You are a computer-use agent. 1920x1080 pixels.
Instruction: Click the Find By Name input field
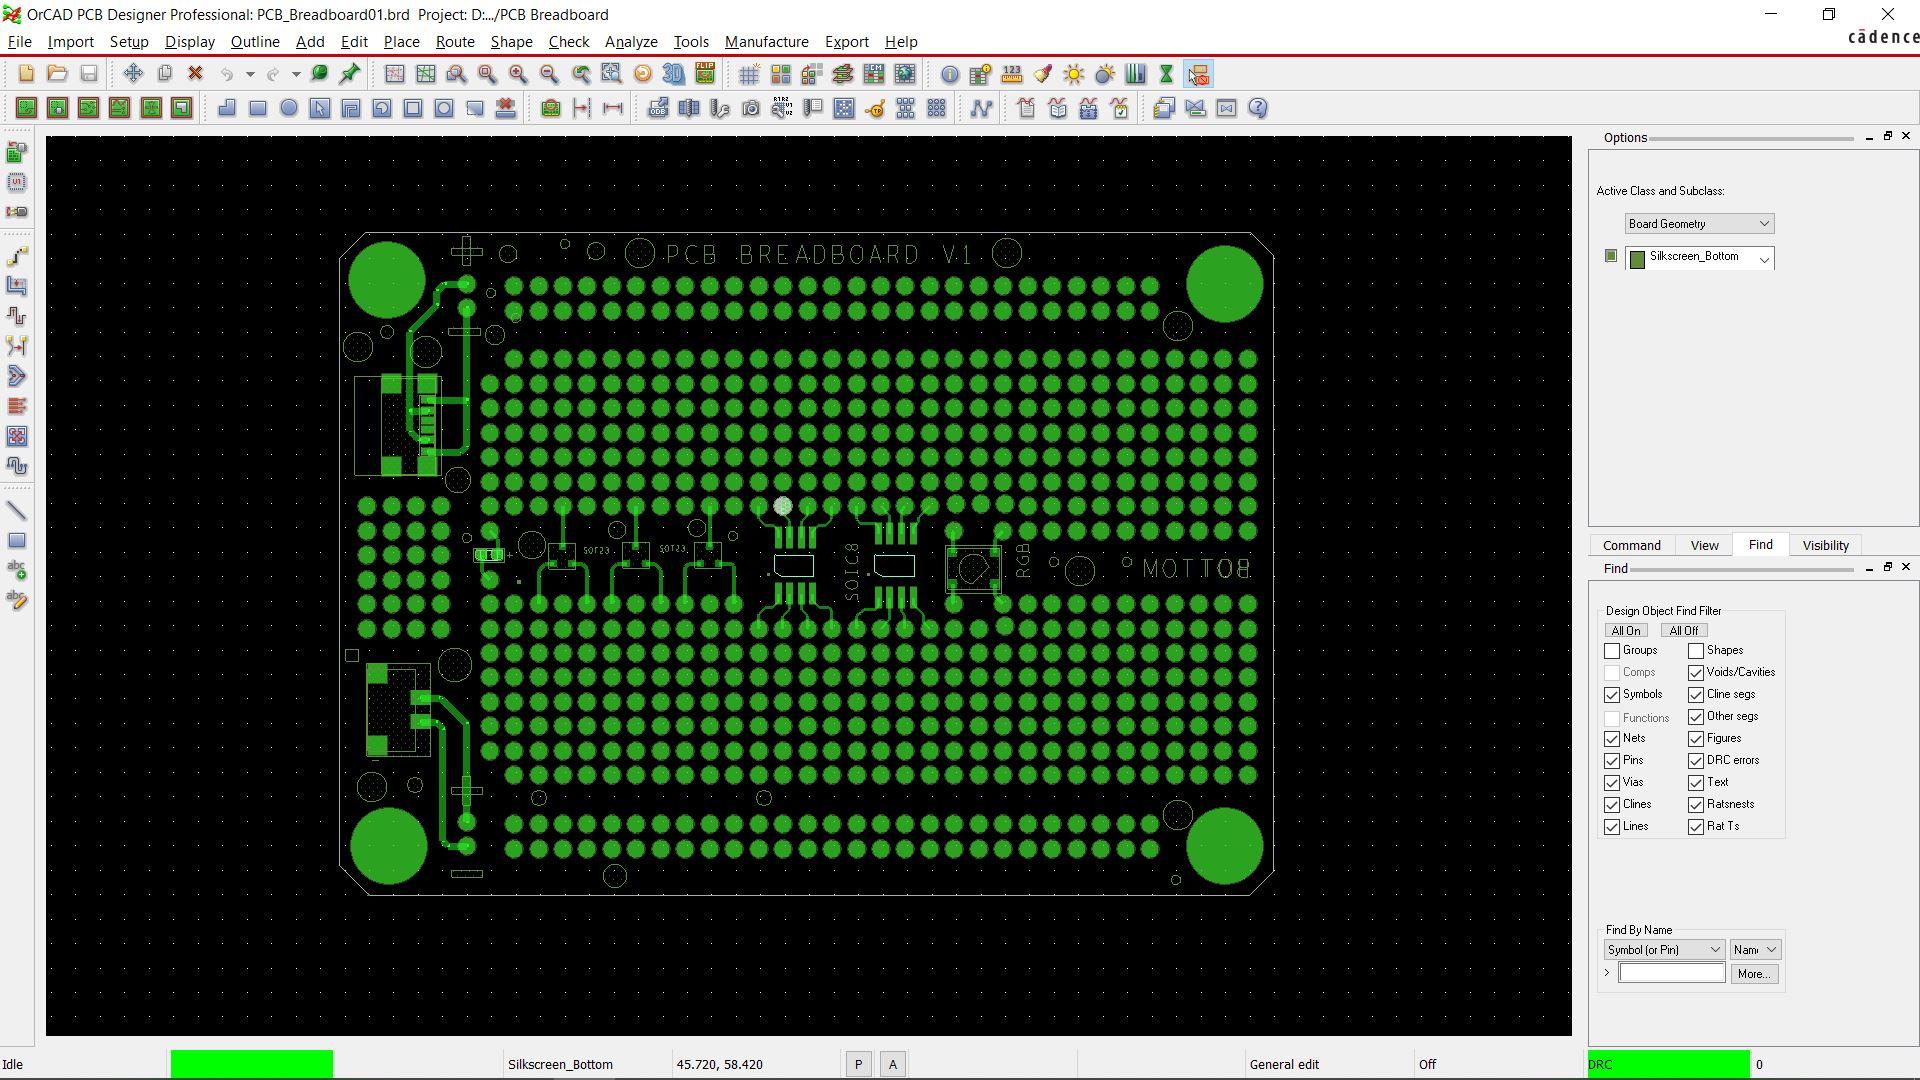click(1671, 973)
